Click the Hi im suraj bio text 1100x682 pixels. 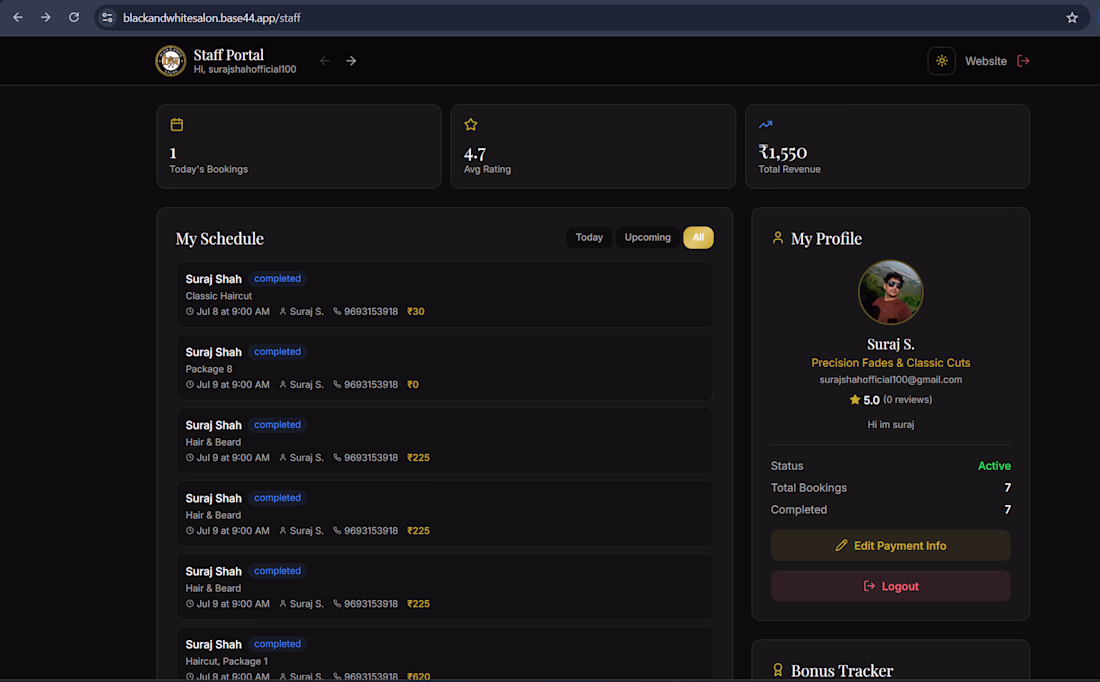click(x=890, y=424)
